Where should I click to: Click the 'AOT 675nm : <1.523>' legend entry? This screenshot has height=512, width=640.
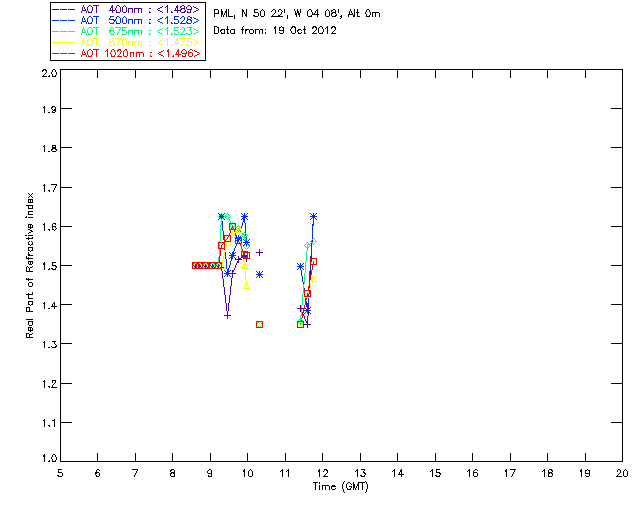pos(126,31)
